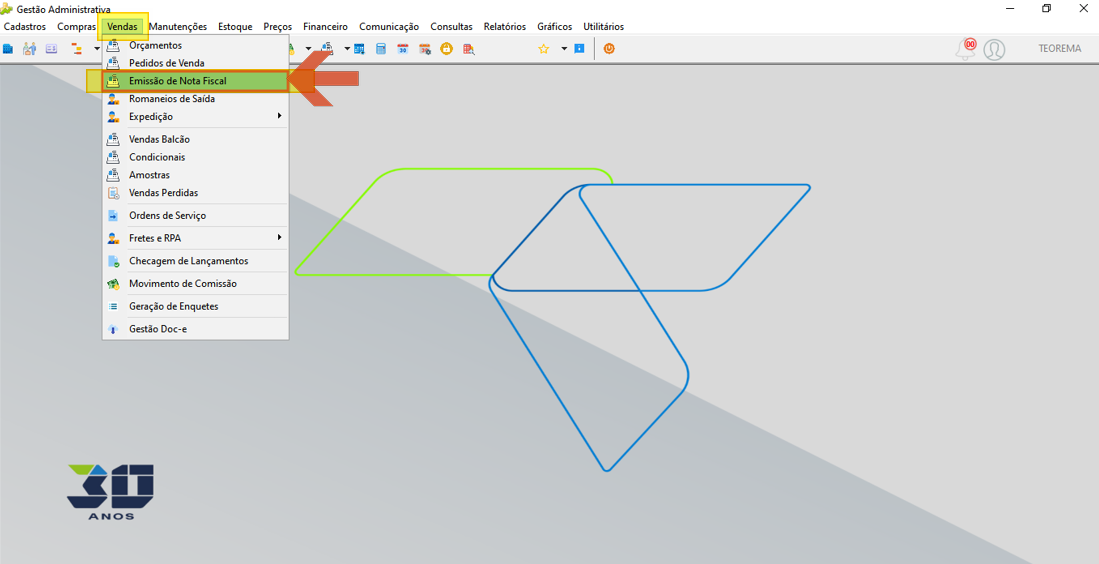Click the blue book icon next to star
This screenshot has width=1099, height=564.
(x=579, y=49)
